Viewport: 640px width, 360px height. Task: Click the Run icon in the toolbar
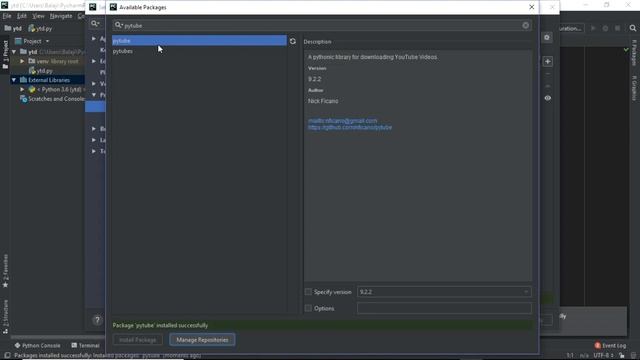[593, 28]
